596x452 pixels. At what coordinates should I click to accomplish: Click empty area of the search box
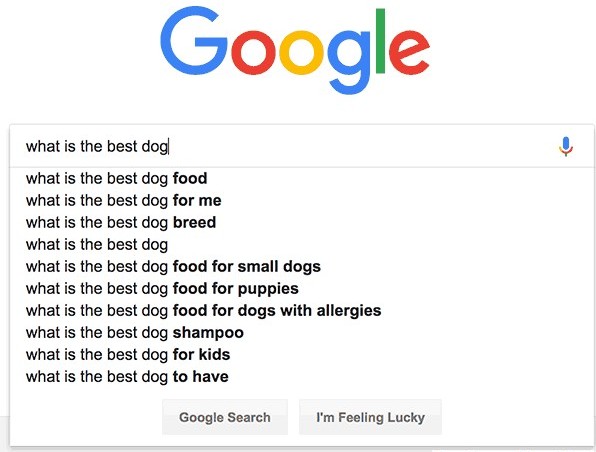[361, 146]
